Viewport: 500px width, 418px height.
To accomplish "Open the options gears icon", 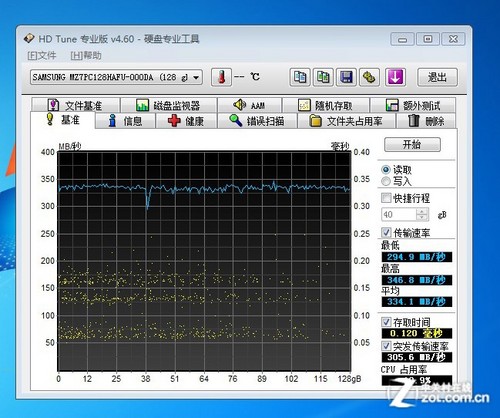I will tap(369, 77).
